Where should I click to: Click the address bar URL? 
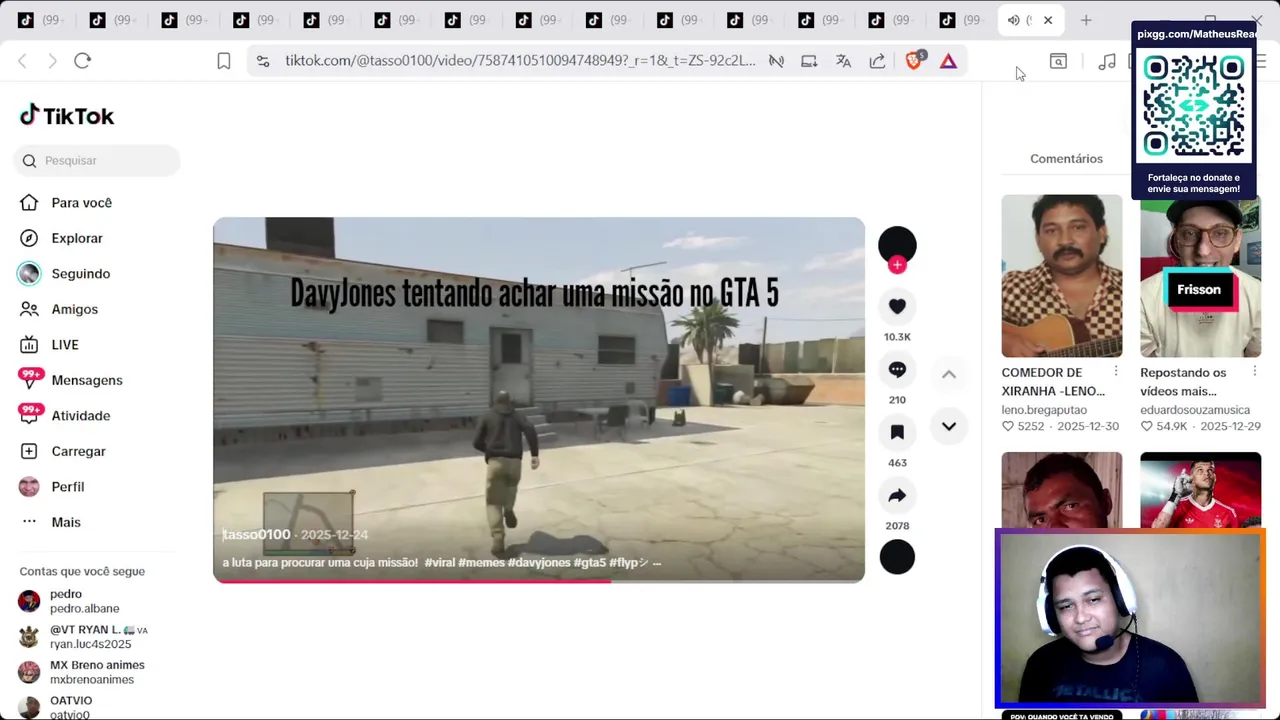520,61
